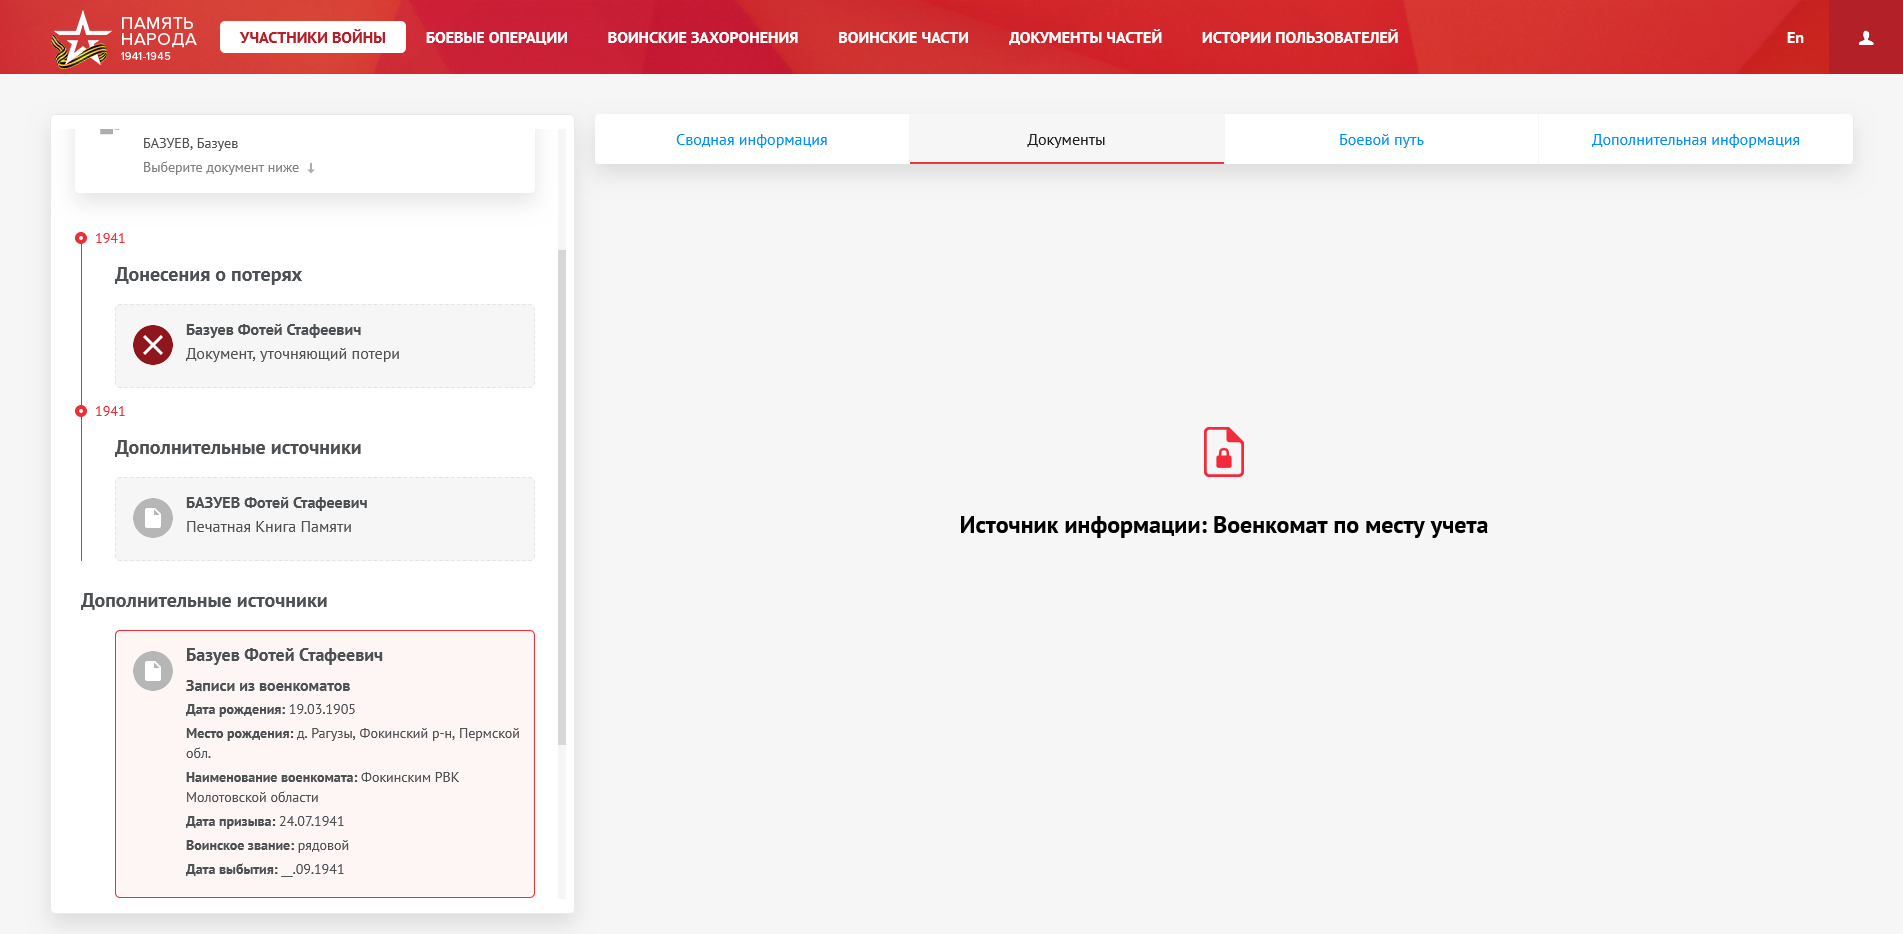Click the second 1941 timeline marker dot

pyautogui.click(x=81, y=411)
